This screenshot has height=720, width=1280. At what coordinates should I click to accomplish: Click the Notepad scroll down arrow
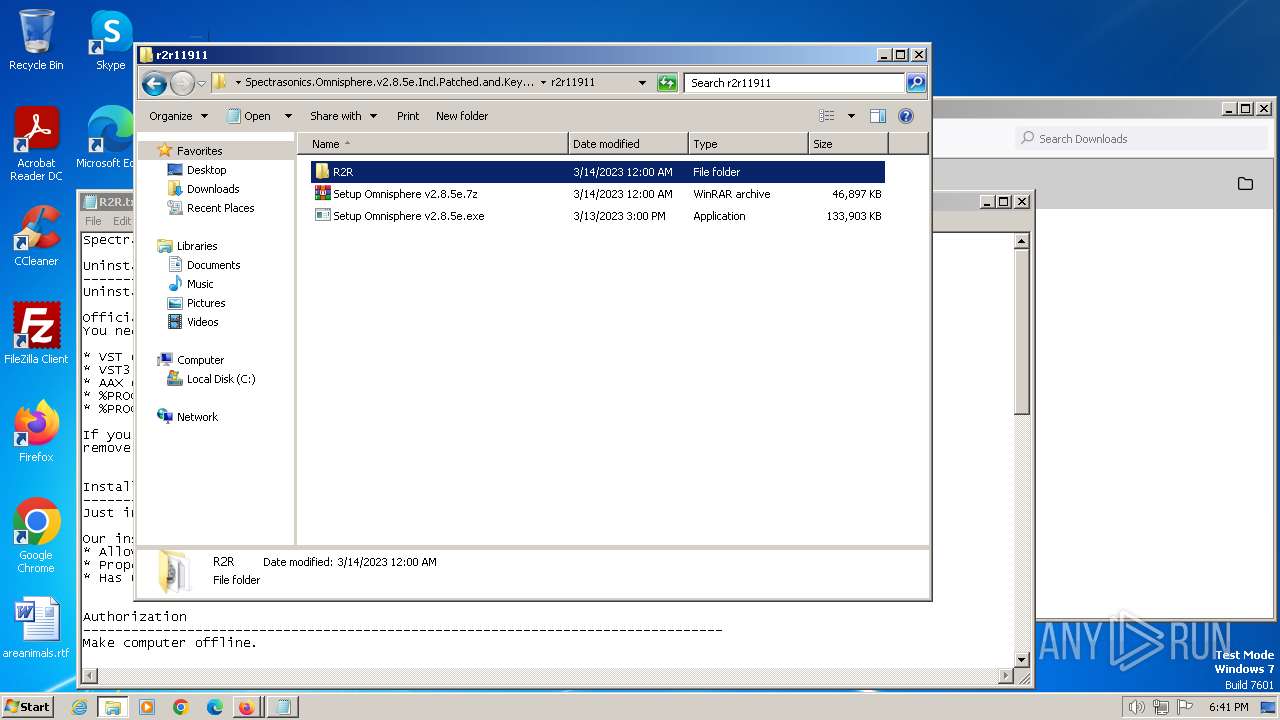tap(1021, 660)
